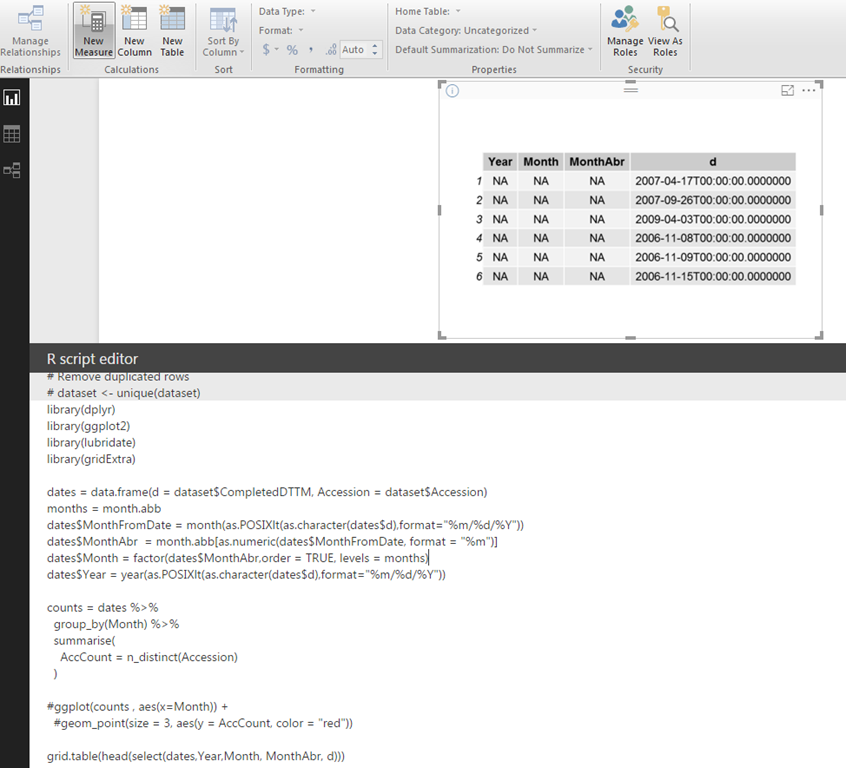Switch to Report view in sidebar
Viewport: 846px width, 768px height.
click(12, 98)
